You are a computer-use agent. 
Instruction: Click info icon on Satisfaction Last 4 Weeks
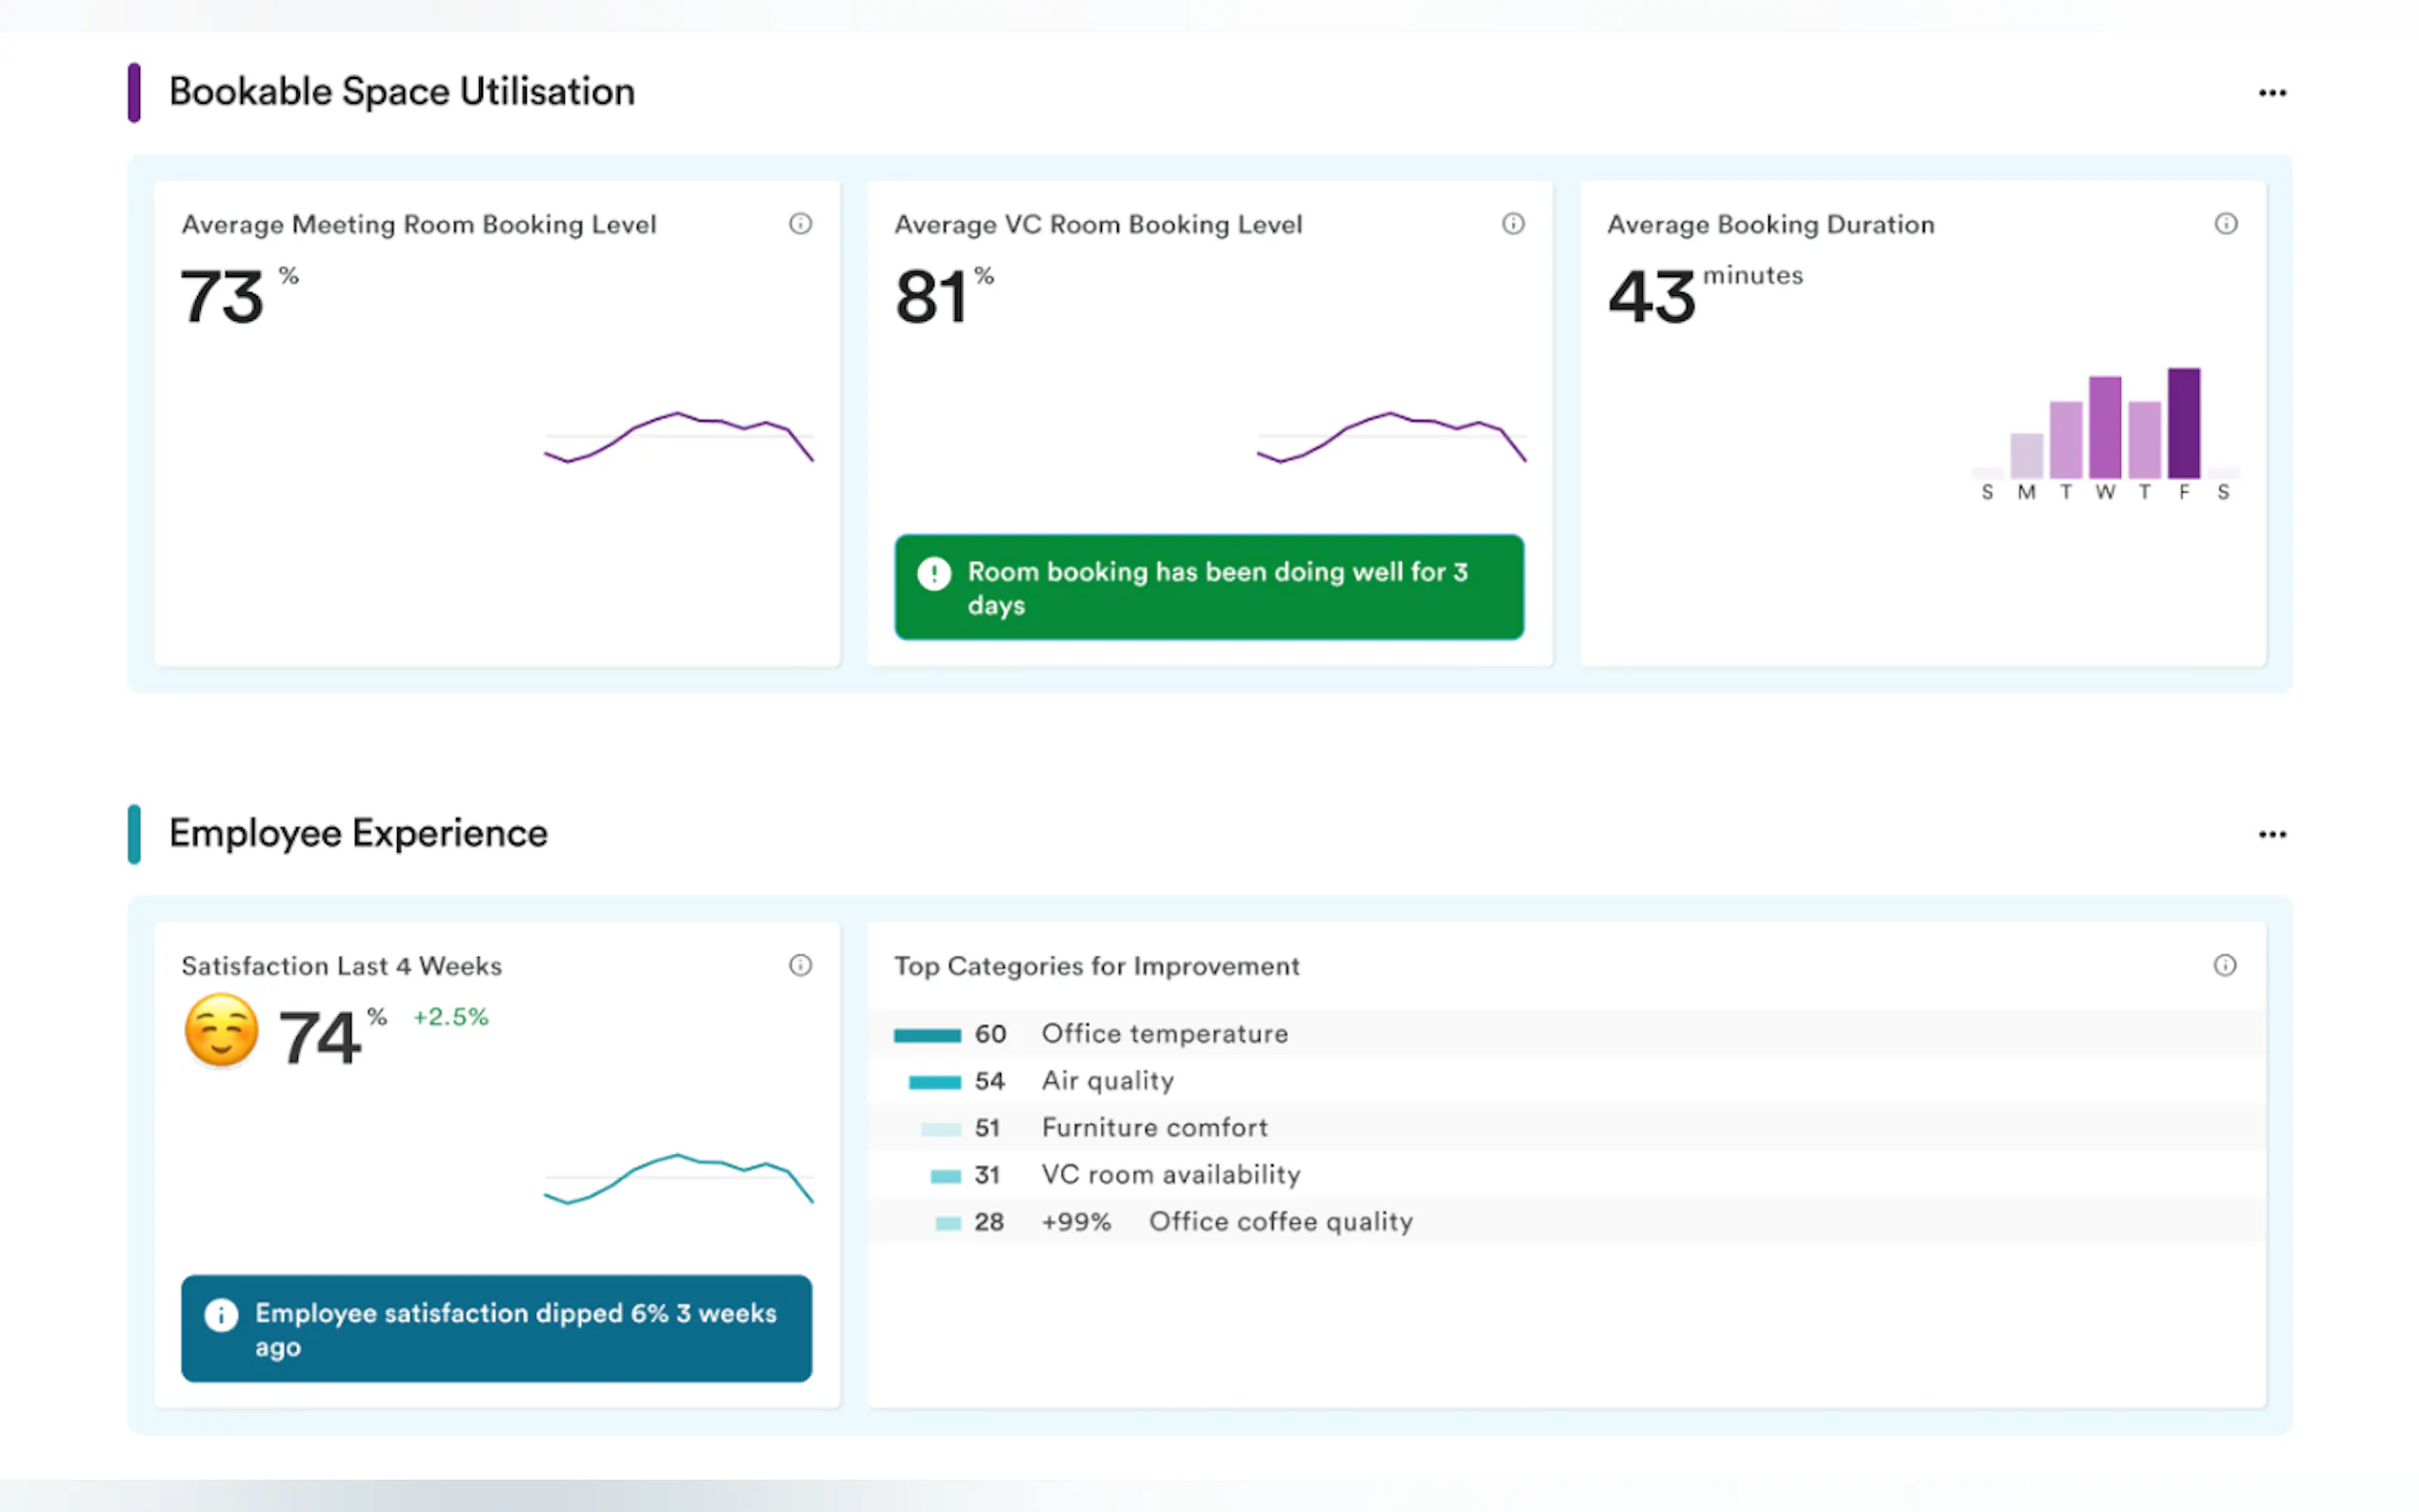click(800, 965)
